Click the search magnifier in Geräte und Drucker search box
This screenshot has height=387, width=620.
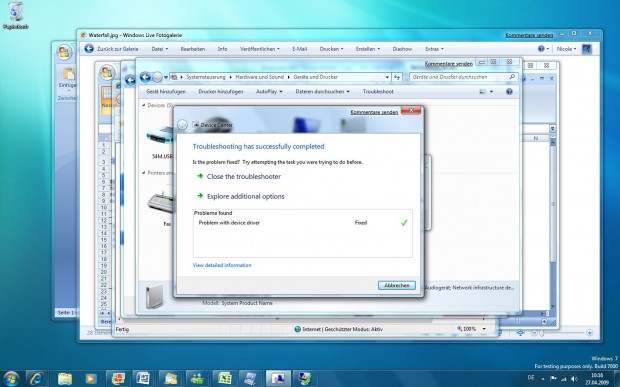512,77
